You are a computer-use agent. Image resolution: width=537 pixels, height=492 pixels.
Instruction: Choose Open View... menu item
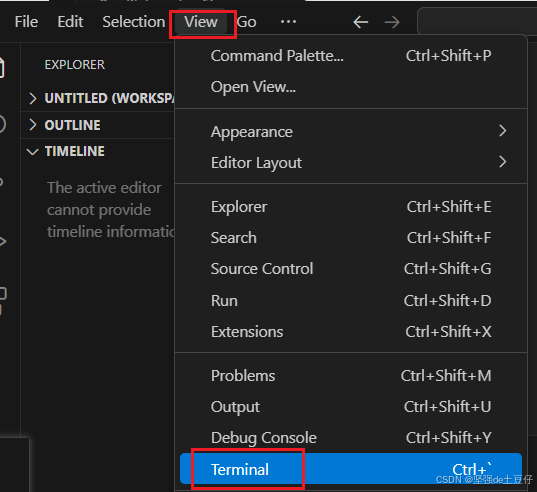(x=351, y=87)
